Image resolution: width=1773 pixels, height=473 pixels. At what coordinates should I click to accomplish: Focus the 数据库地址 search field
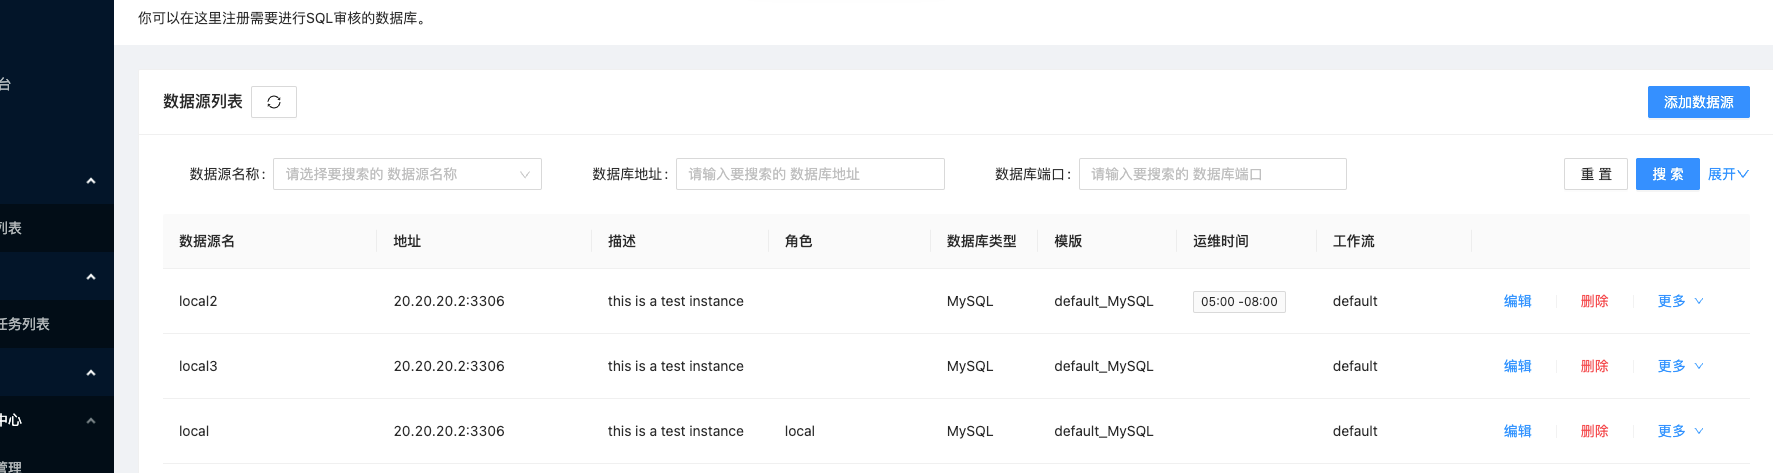coord(810,174)
